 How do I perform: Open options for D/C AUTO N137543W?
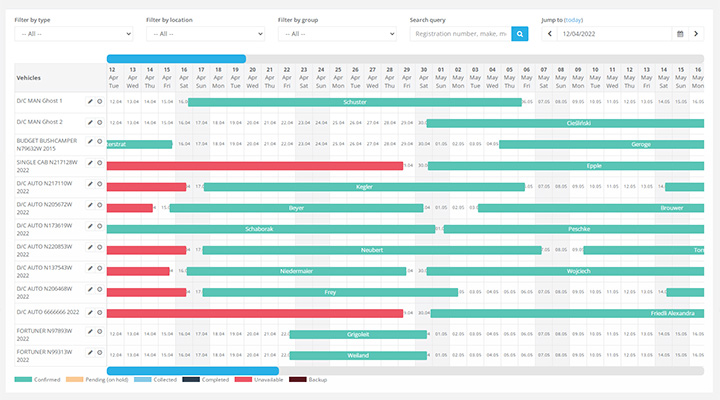(x=99, y=269)
